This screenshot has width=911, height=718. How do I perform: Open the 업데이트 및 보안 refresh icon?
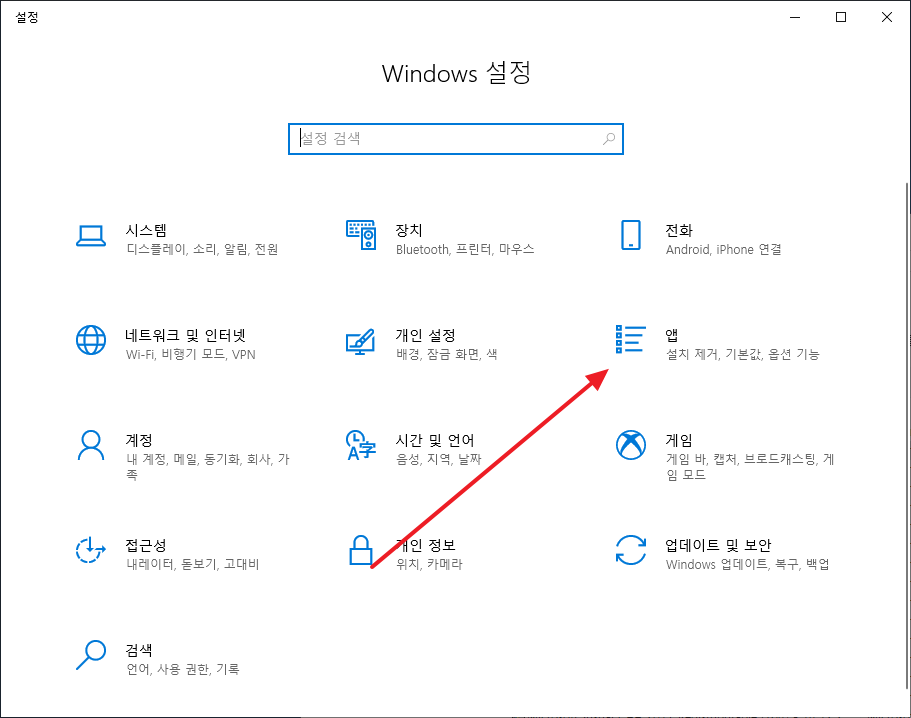coord(630,550)
